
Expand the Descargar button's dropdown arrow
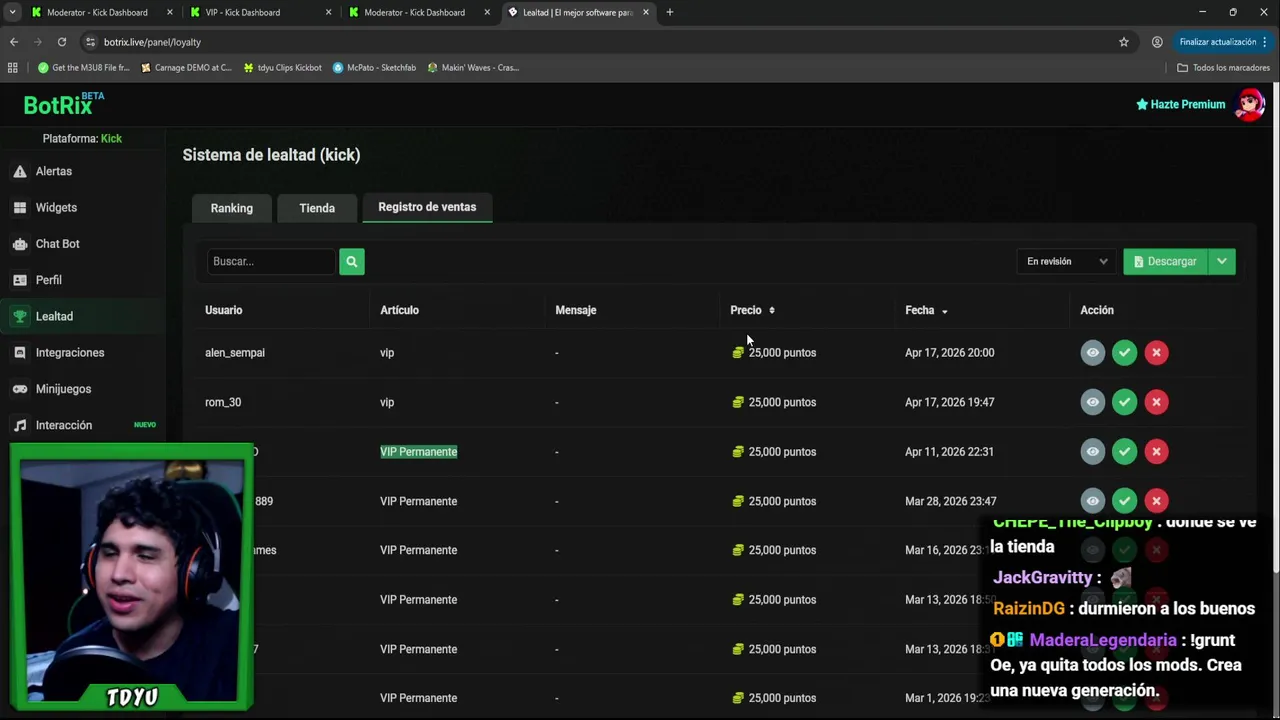coord(1222,261)
